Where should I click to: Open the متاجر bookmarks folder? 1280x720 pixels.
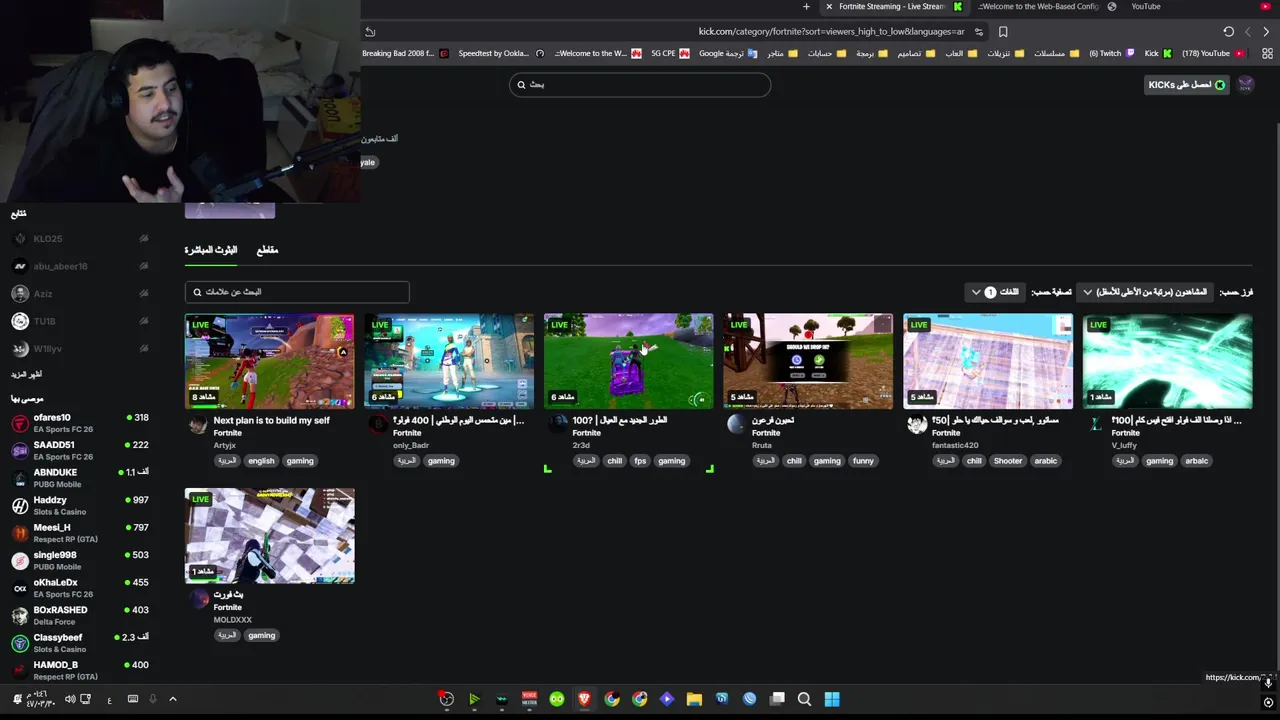pos(783,54)
